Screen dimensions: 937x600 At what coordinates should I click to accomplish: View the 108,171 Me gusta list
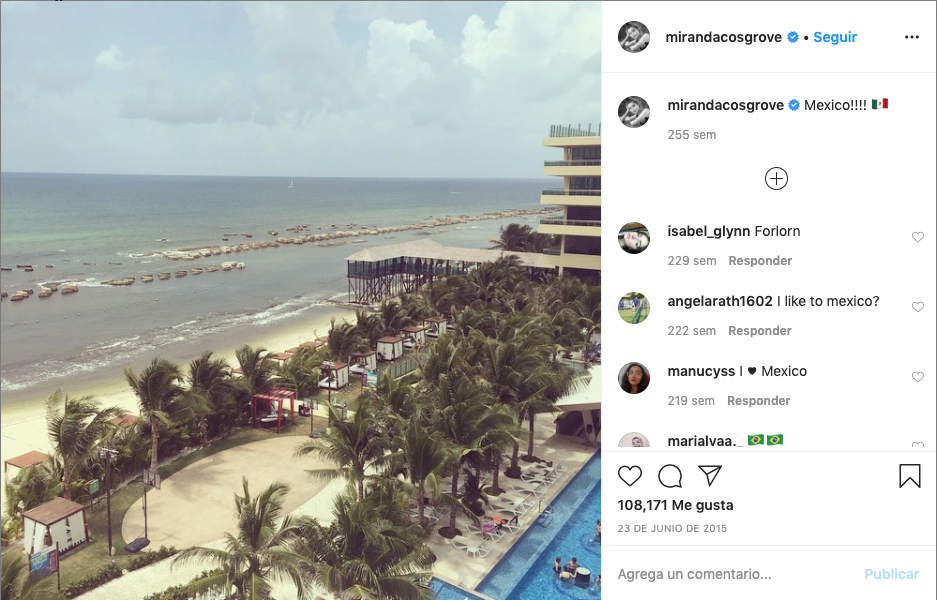click(x=675, y=505)
